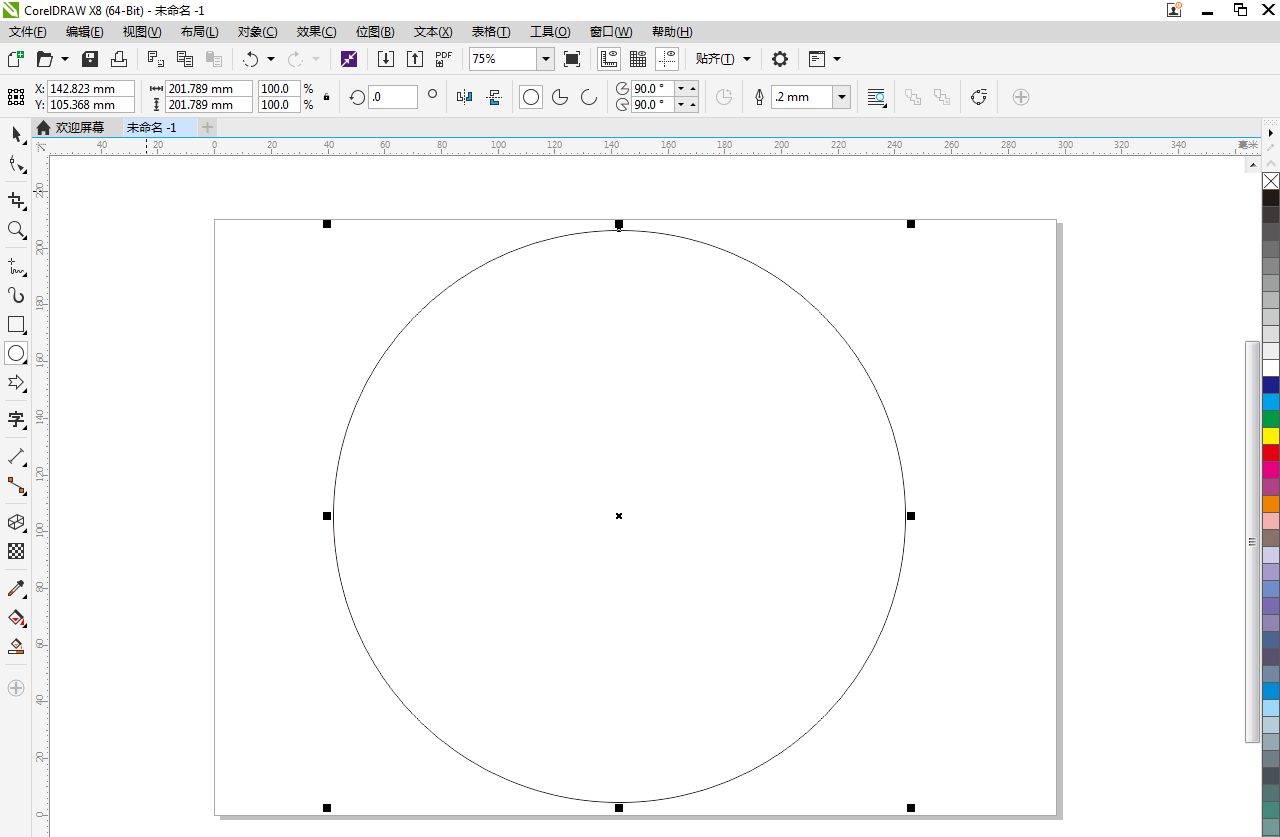Pick the Text tool (字)
The image size is (1280, 837).
tap(16, 419)
